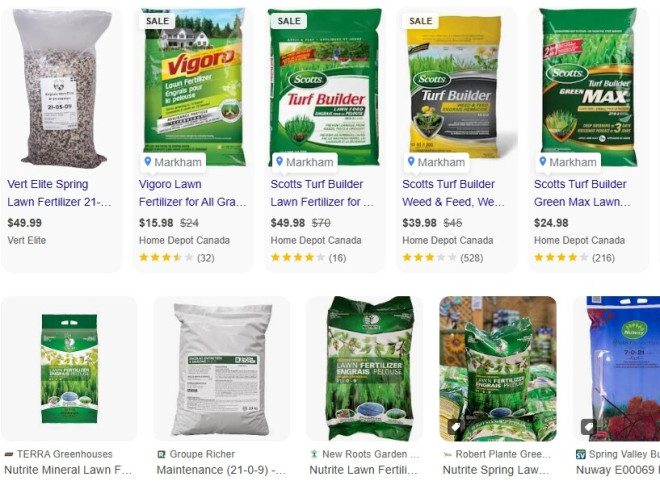Open the Nutrite Mineral Lawn Fertilizer title
Viewport: 660px width, 481px height.
coord(68,470)
